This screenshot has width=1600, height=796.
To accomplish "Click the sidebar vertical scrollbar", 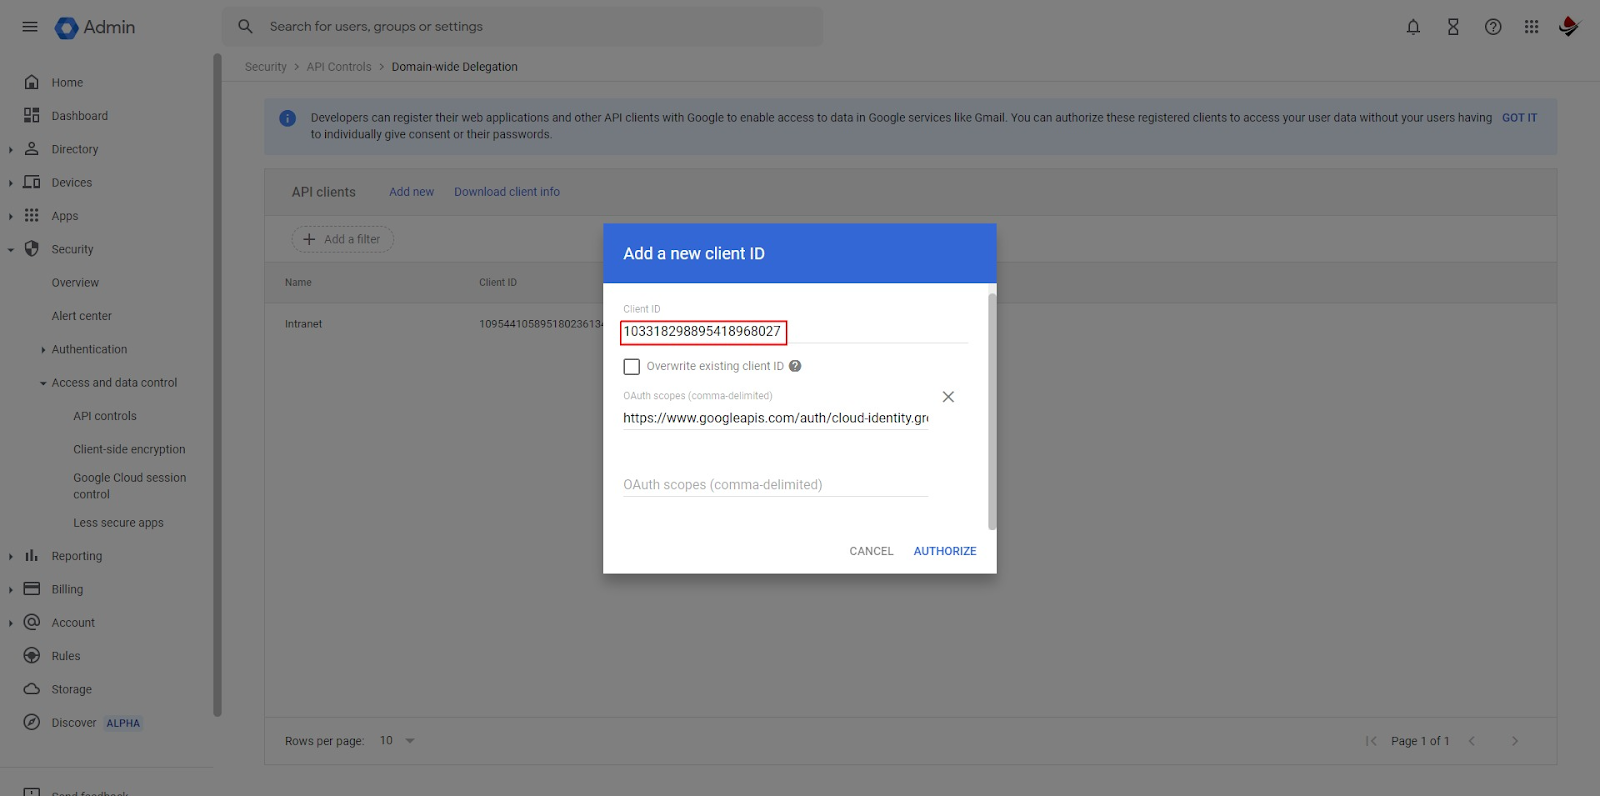I will tap(217, 385).
